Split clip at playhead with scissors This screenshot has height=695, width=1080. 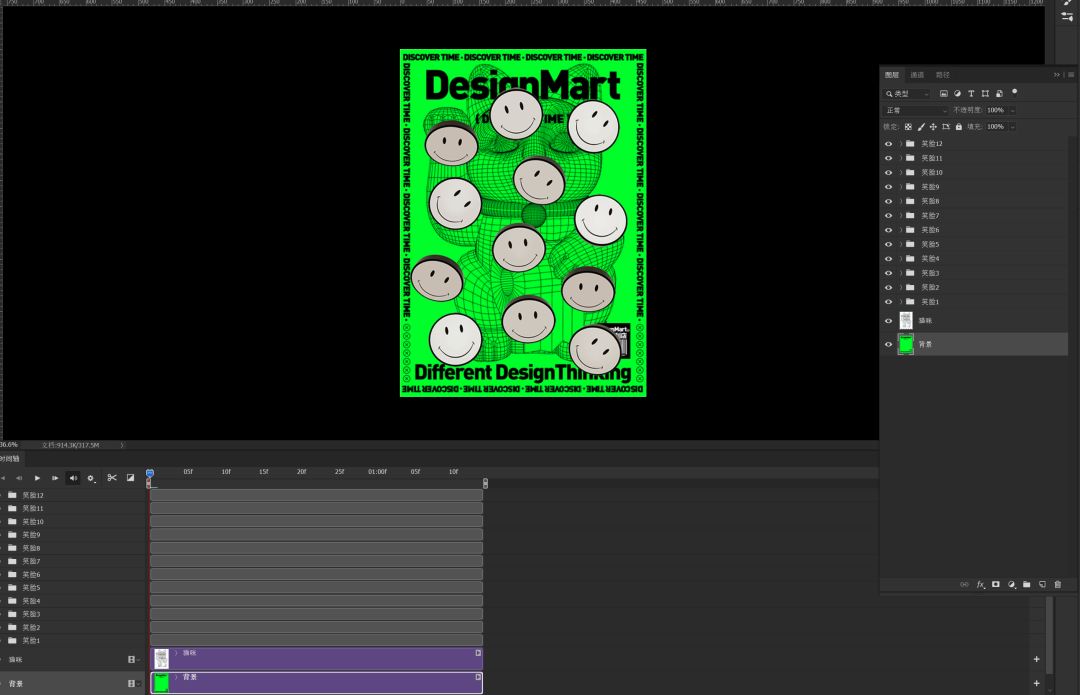coord(112,477)
